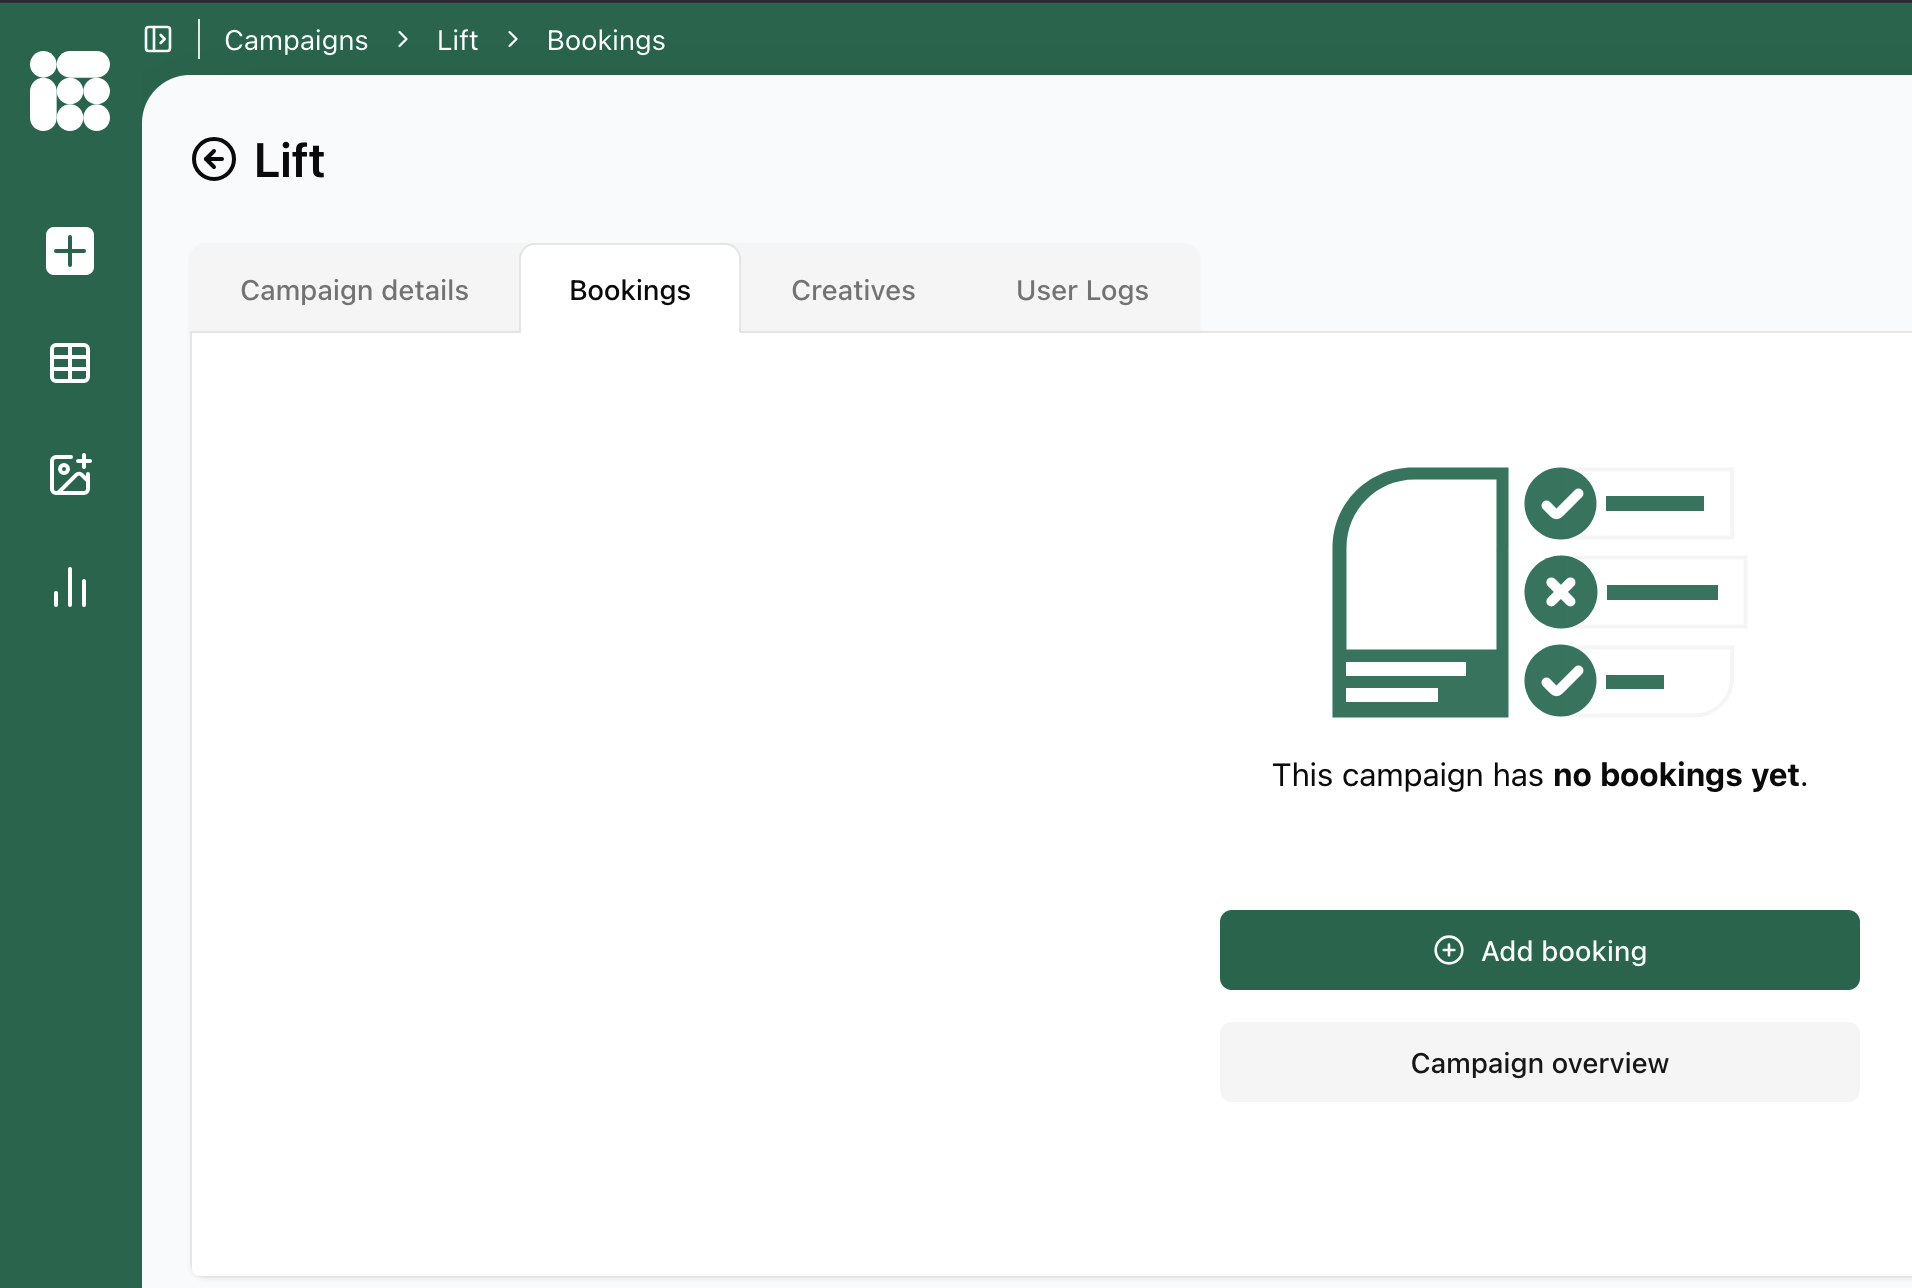Switch to the User Logs tab

pyautogui.click(x=1082, y=290)
